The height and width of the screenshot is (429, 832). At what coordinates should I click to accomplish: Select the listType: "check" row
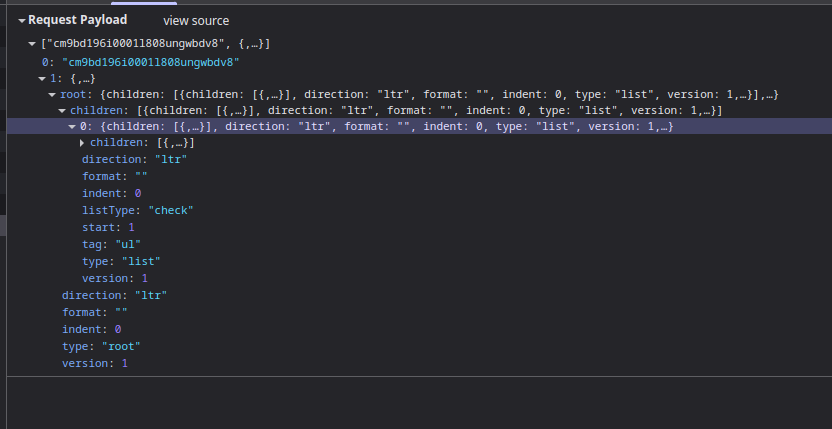click(x=137, y=210)
